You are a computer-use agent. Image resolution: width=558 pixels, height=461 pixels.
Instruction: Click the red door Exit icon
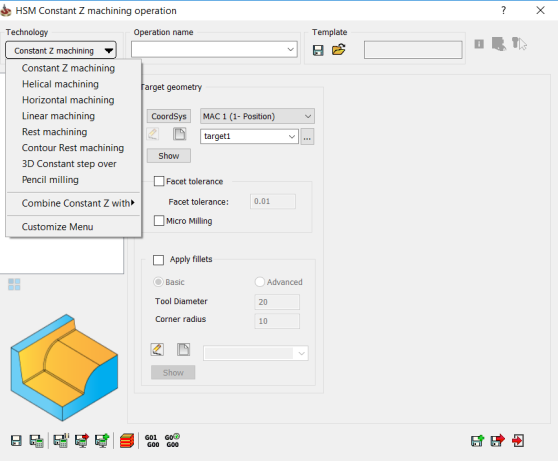click(x=518, y=441)
